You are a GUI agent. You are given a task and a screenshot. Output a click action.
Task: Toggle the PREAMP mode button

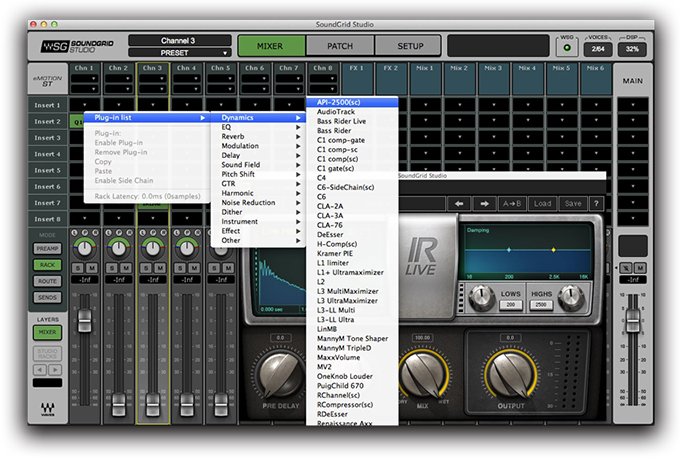tap(48, 249)
